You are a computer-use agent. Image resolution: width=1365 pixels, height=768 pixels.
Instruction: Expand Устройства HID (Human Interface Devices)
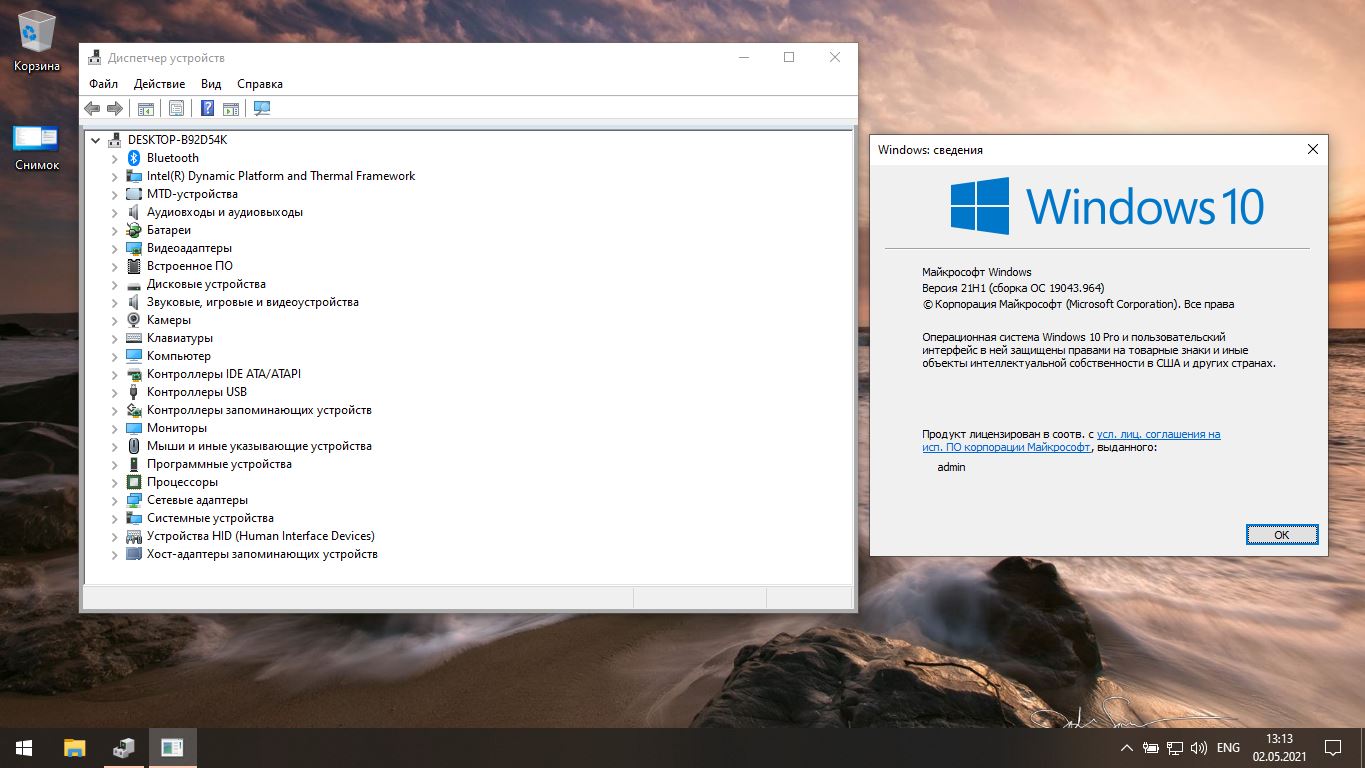(115, 536)
